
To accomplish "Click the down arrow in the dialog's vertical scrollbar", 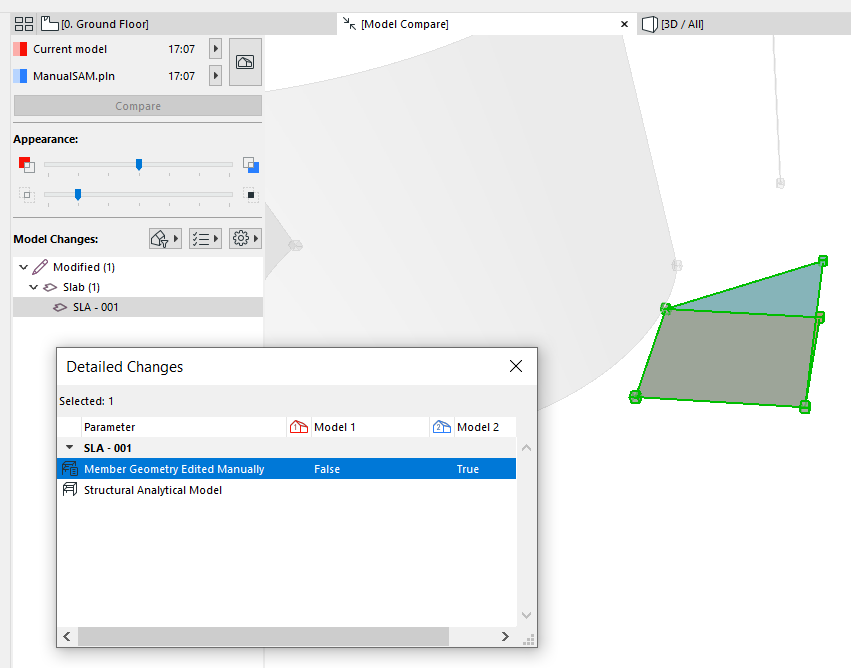I will click(526, 615).
